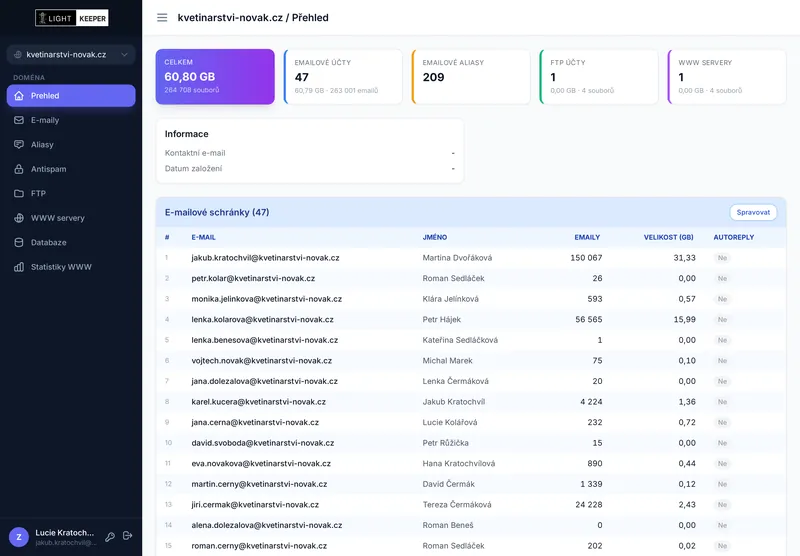This screenshot has width=800, height=556.
Task: Click the WWW servery globe icon
Action: (19, 218)
